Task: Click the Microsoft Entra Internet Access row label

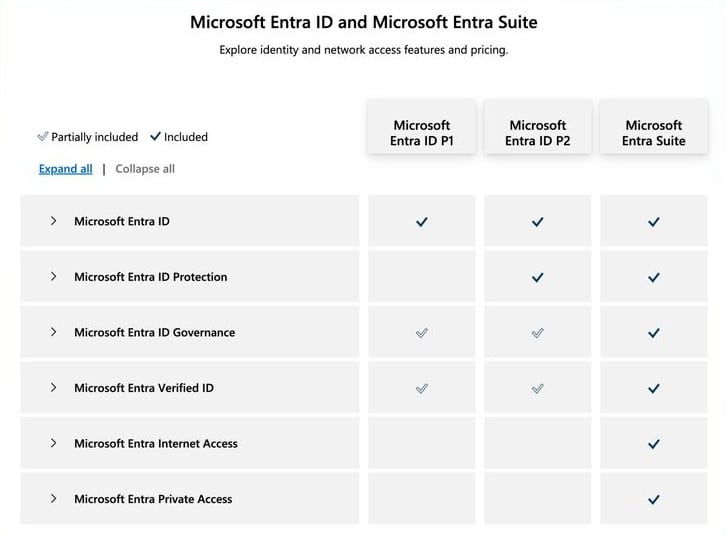Action: tap(156, 444)
